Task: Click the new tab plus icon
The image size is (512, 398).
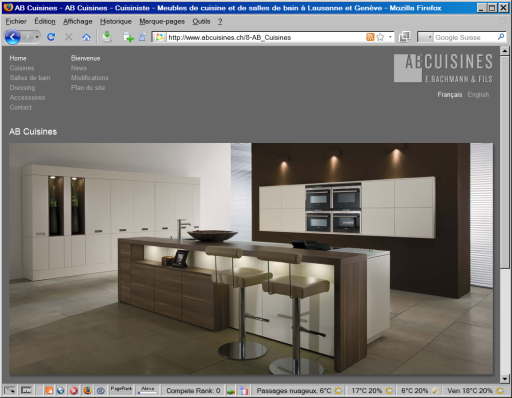Action: point(128,37)
